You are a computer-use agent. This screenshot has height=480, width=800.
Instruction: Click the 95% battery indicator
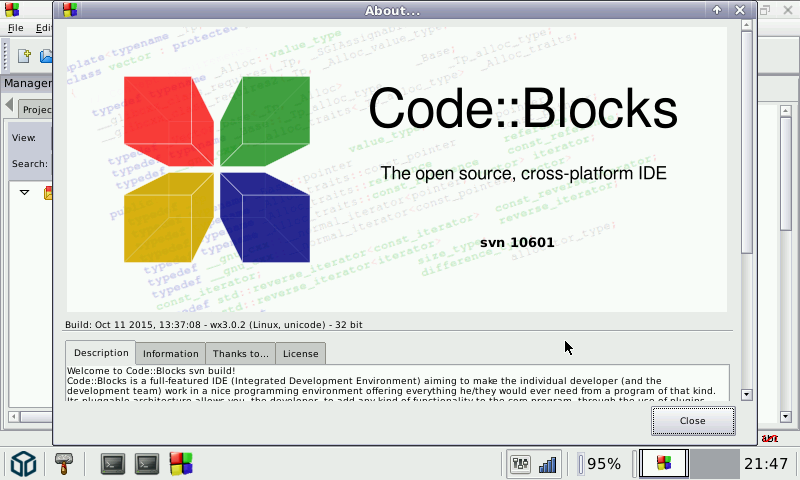599,464
